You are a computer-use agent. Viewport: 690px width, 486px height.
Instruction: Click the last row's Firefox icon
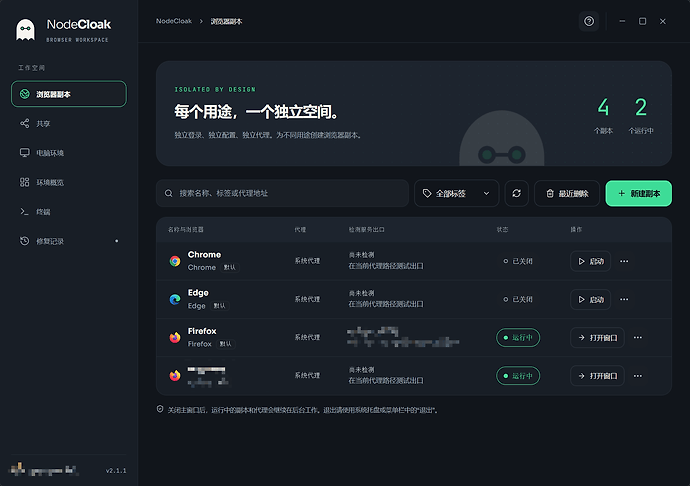tap(175, 376)
